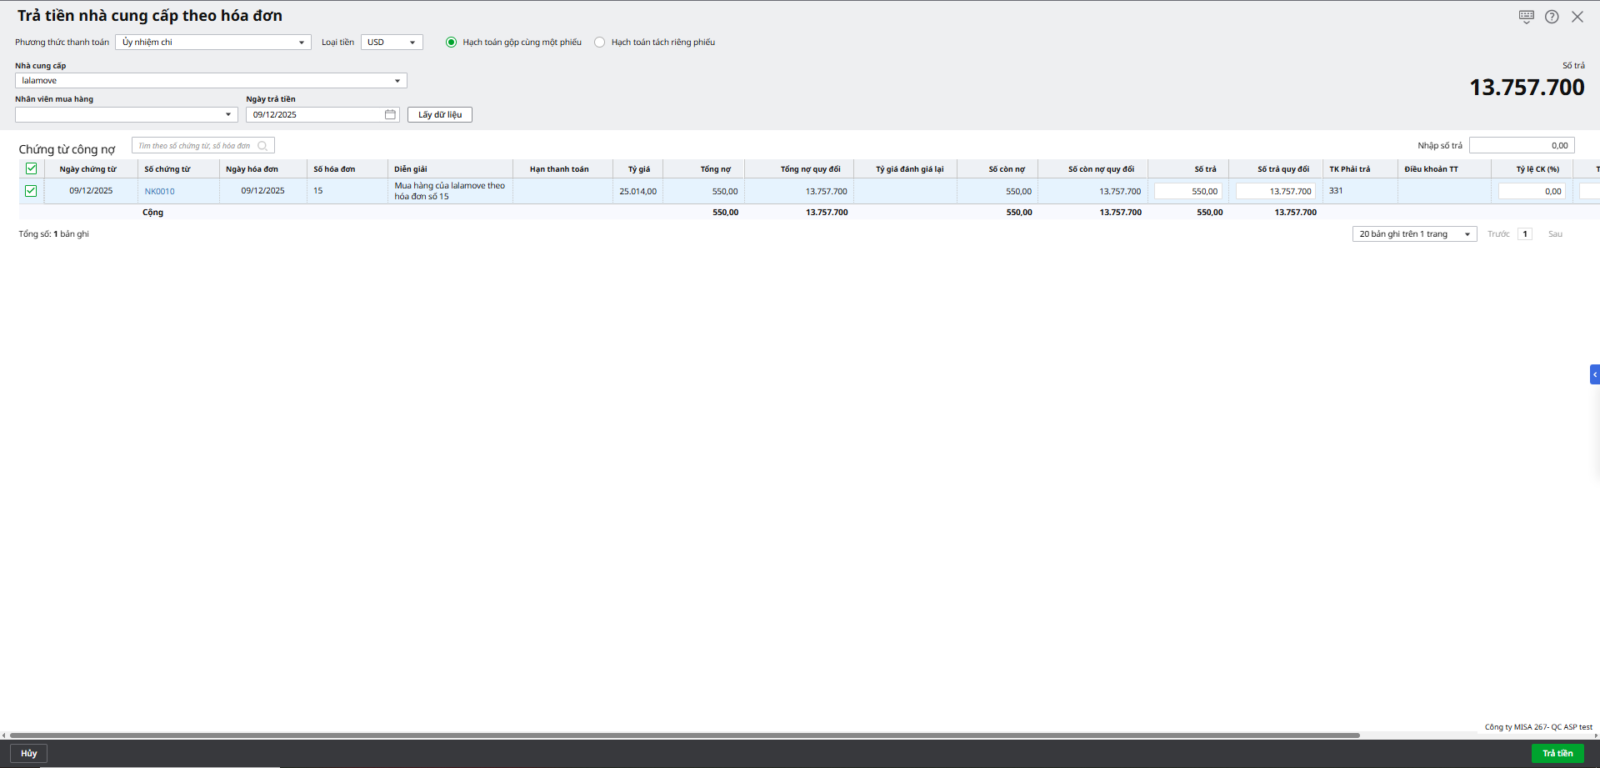
Task: Close the supplier payment dialog
Action: (1577, 17)
